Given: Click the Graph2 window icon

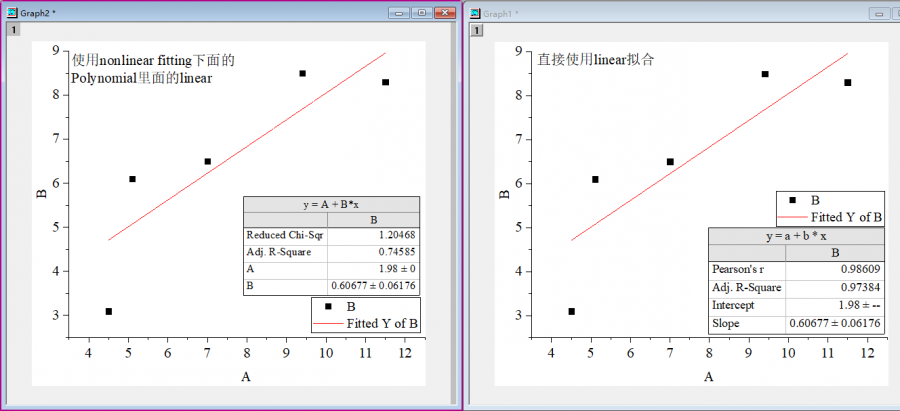Looking at the screenshot, I should (x=12, y=13).
